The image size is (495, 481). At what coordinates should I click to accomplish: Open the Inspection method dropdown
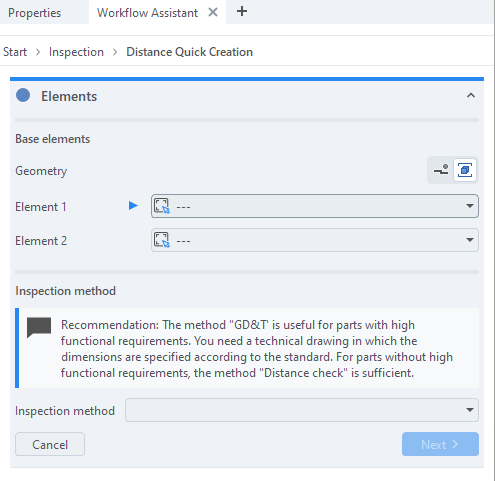pyautogui.click(x=302, y=410)
